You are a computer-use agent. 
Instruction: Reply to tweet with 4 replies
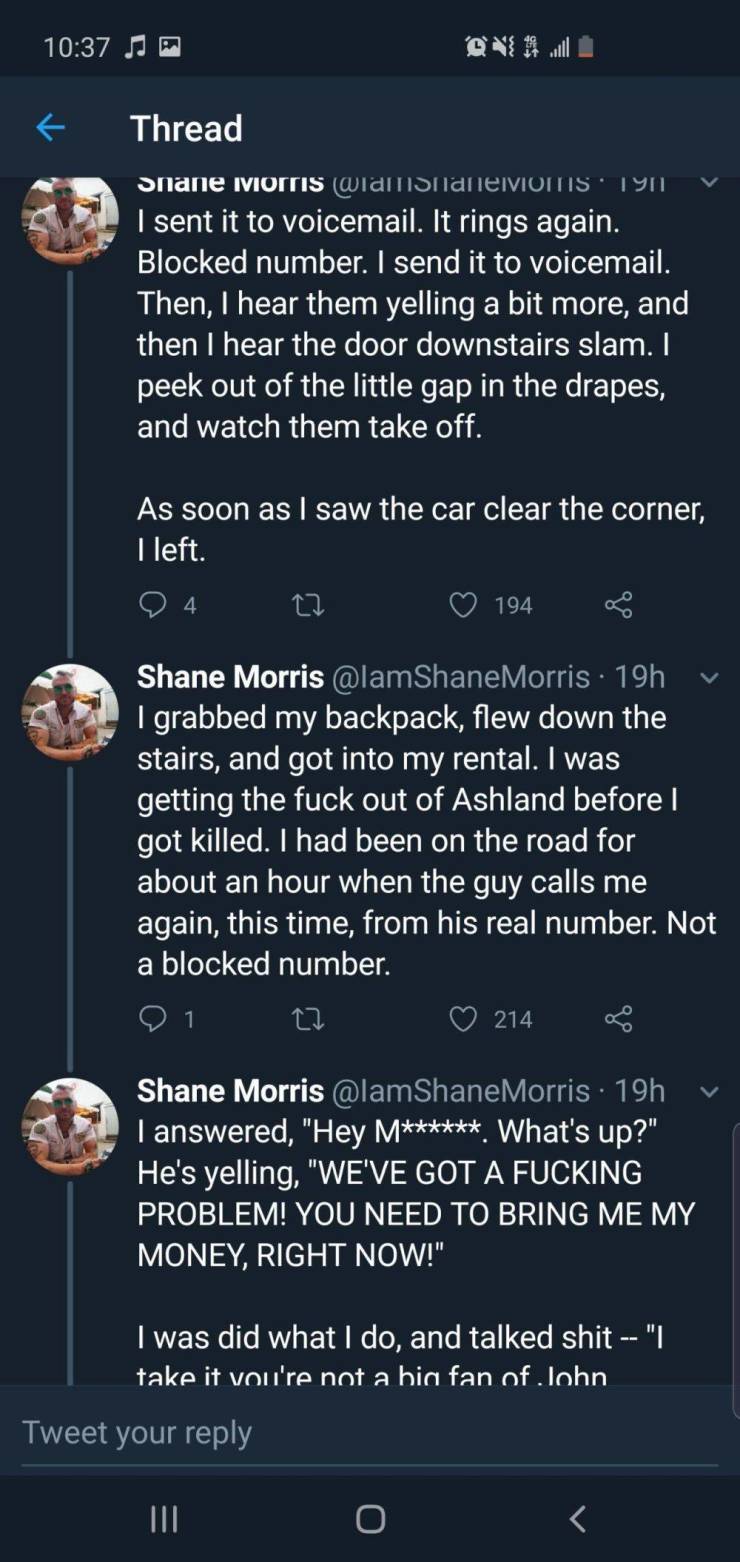(153, 605)
